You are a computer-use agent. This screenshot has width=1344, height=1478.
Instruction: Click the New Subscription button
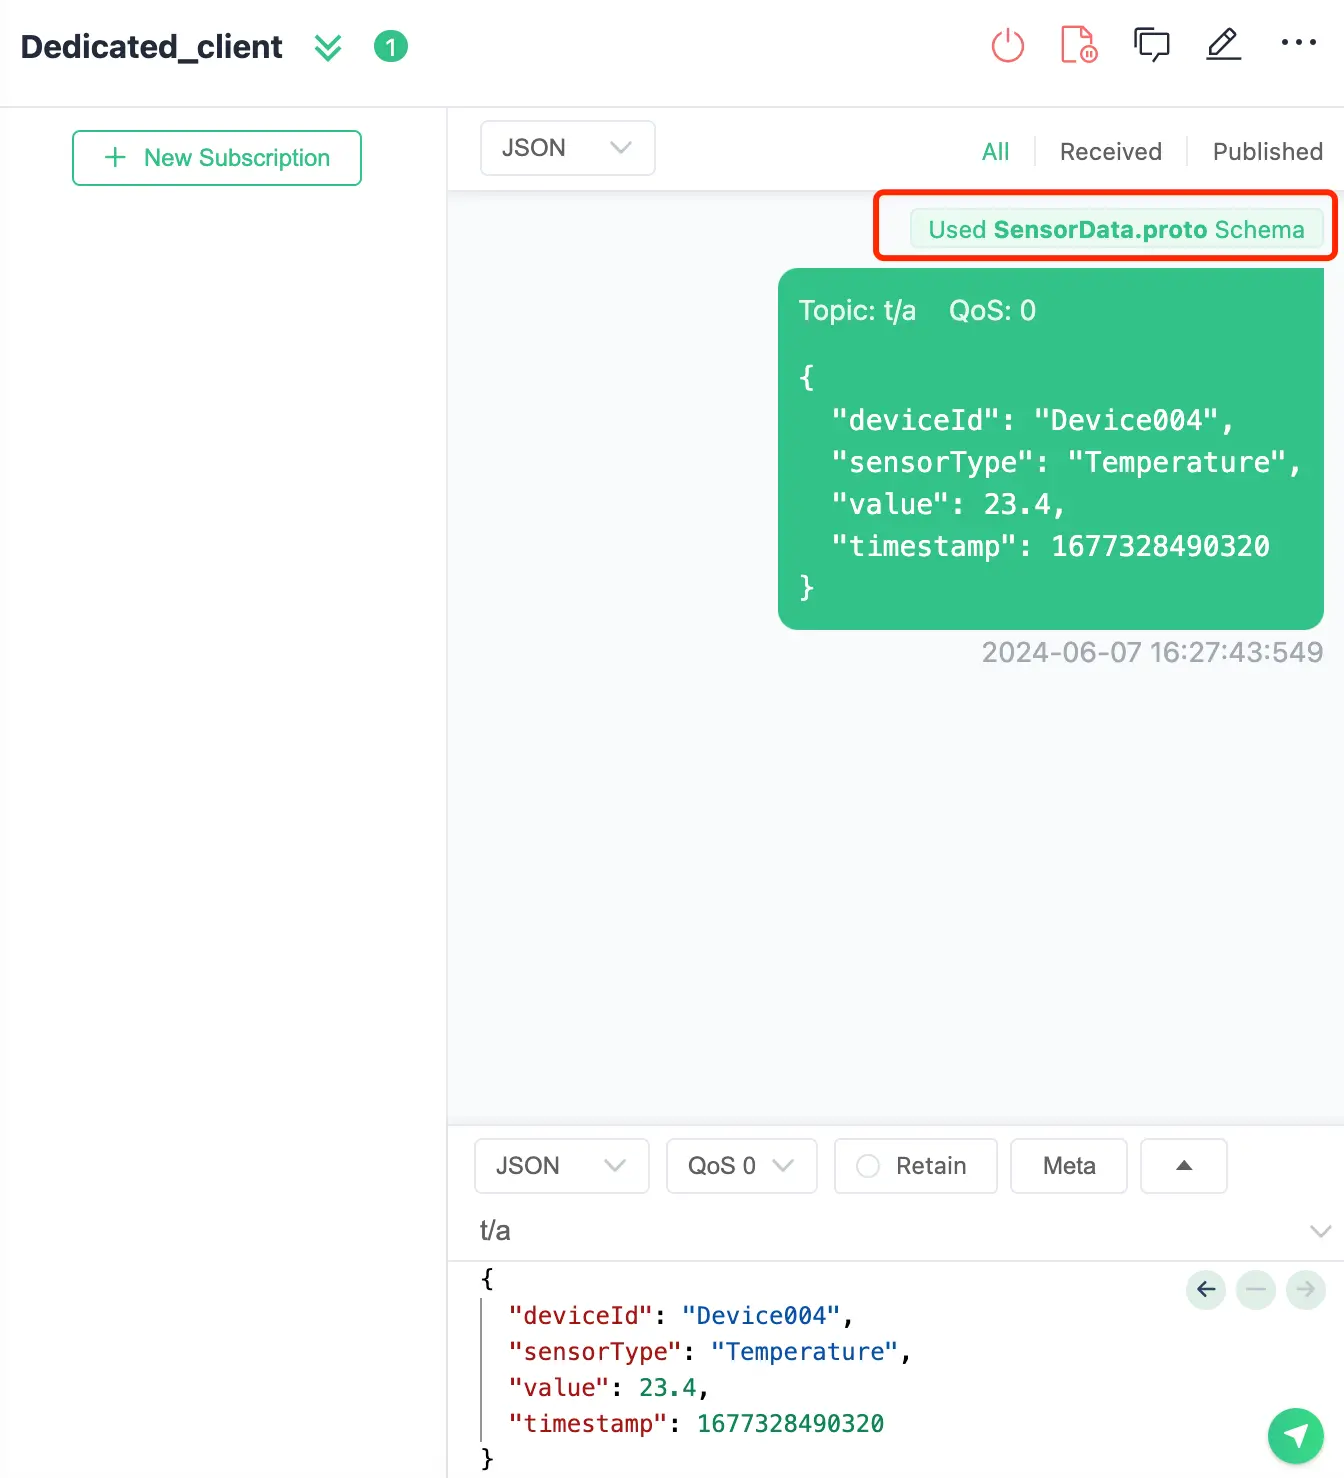coord(217,158)
